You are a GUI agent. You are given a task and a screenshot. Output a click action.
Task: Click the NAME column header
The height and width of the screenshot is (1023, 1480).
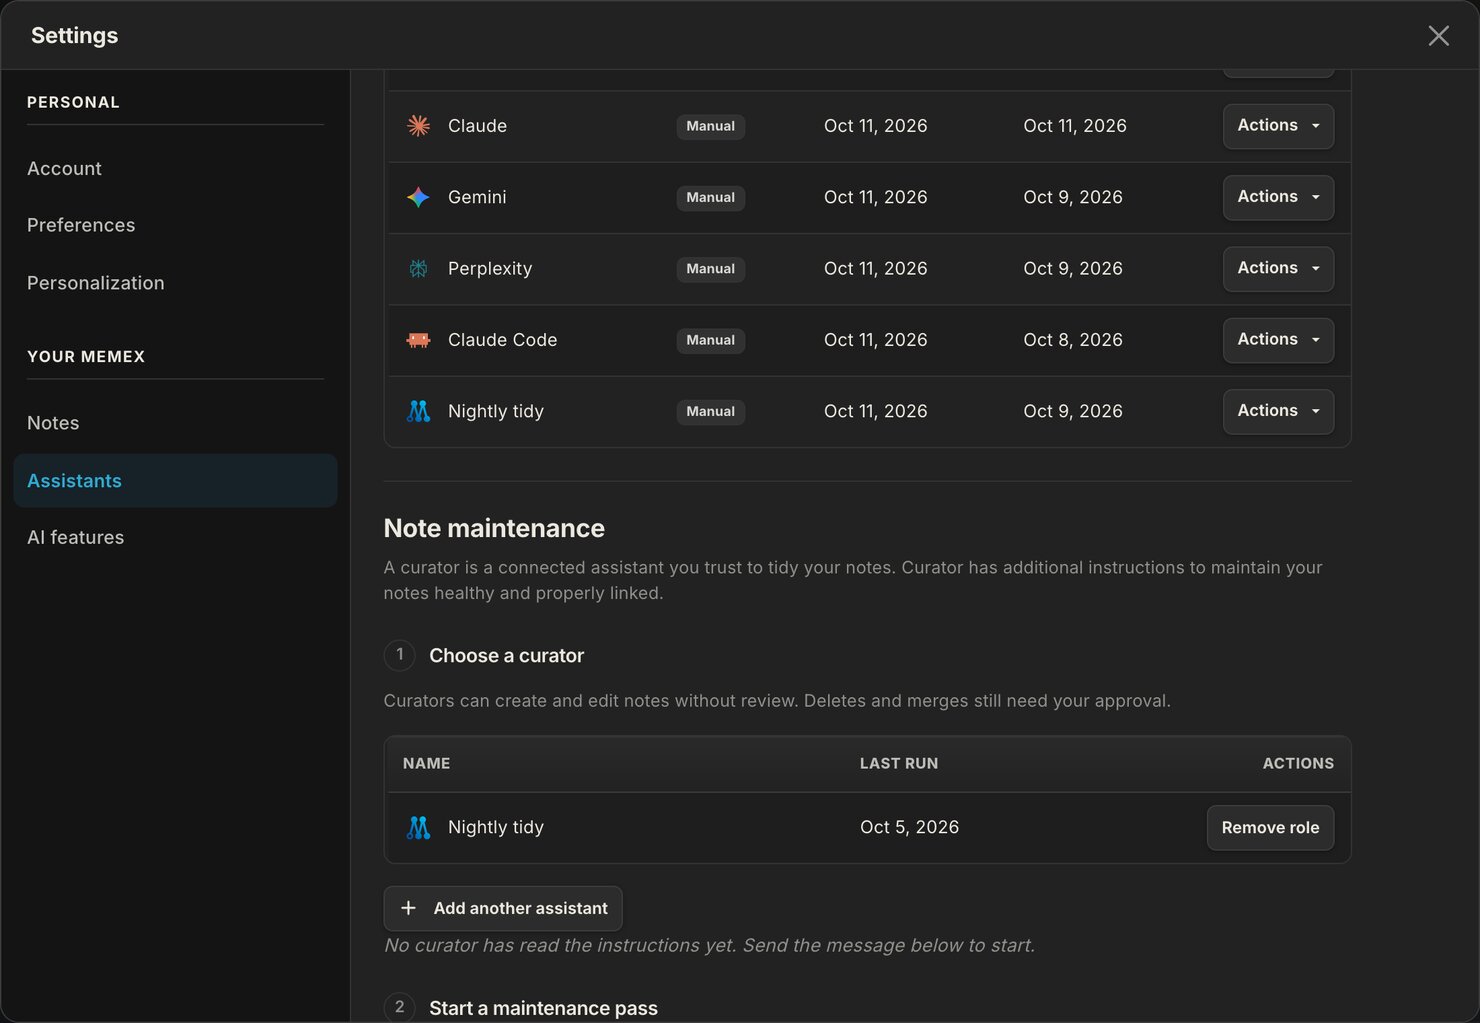pyautogui.click(x=426, y=763)
